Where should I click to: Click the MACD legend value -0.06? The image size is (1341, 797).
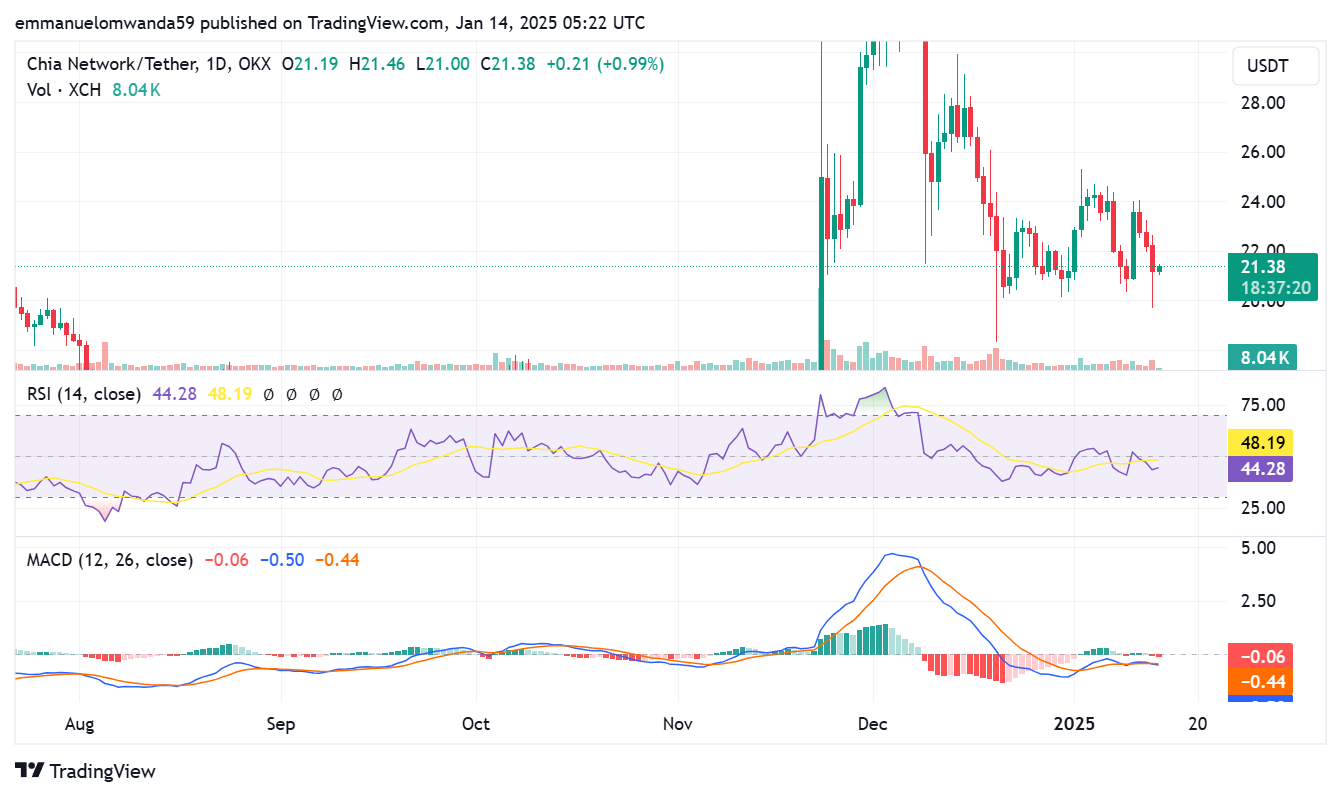226,560
